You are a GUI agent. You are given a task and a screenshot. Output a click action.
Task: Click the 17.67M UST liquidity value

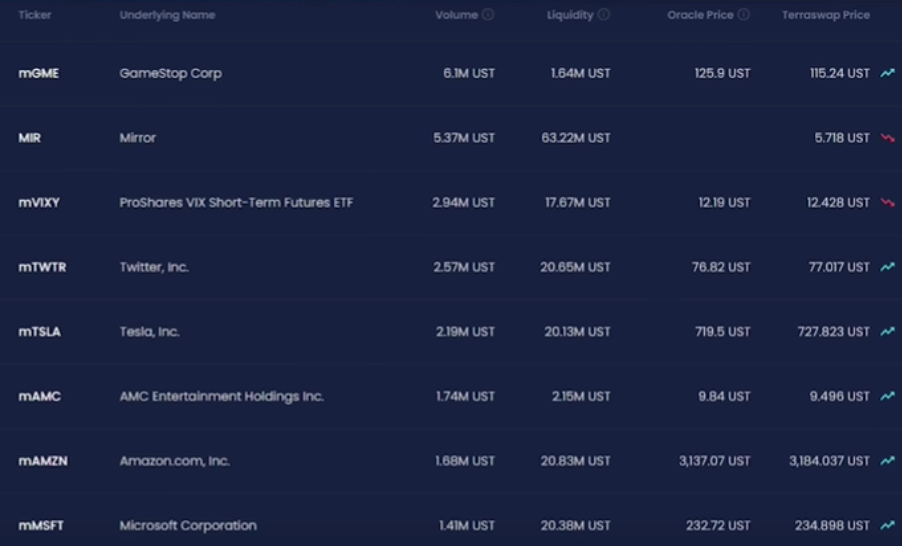tap(578, 203)
